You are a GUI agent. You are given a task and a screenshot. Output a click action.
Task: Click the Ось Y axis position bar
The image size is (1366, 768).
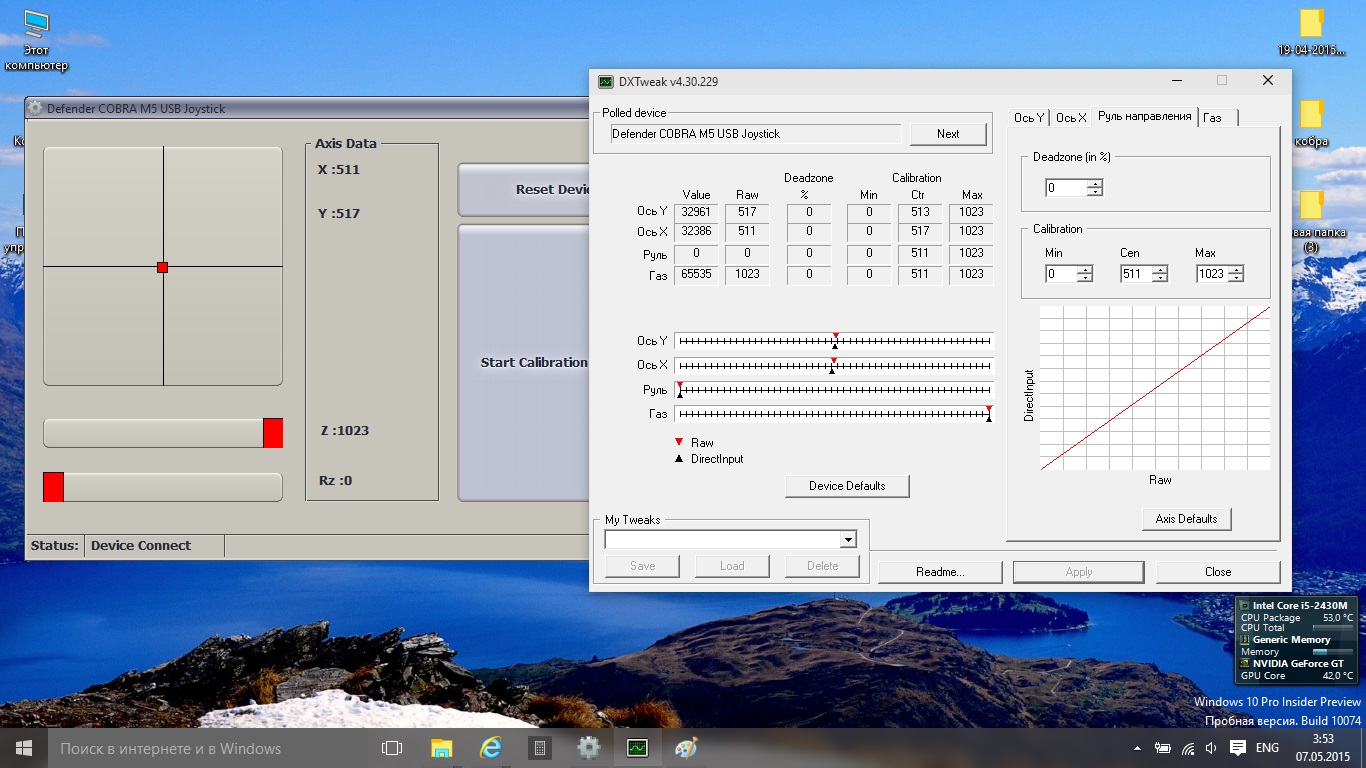(834, 341)
